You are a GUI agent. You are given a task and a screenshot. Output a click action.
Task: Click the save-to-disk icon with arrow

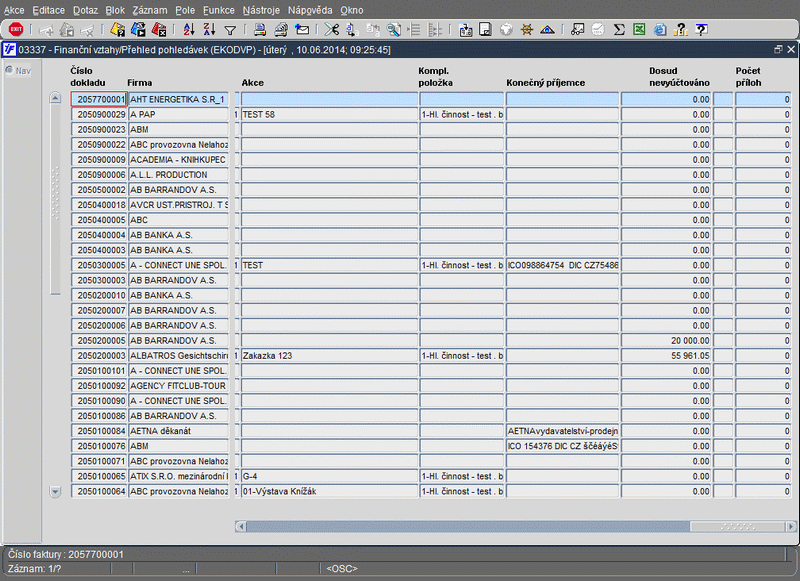[465, 30]
